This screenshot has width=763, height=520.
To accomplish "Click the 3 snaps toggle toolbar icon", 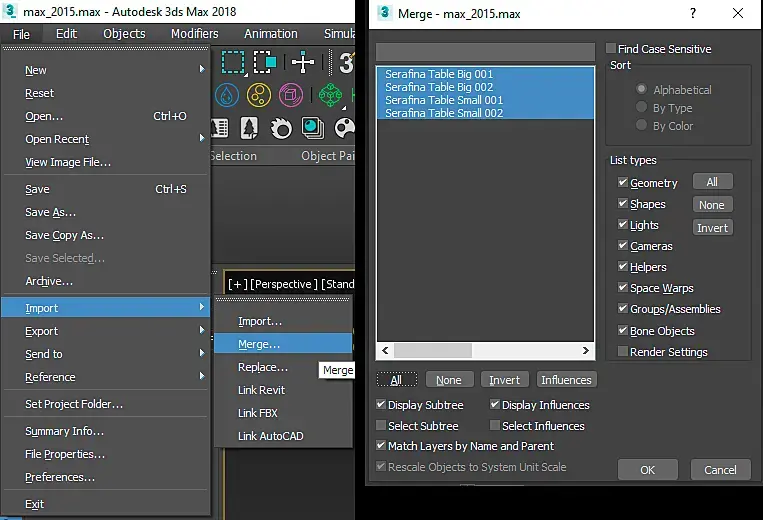I will tap(346, 63).
